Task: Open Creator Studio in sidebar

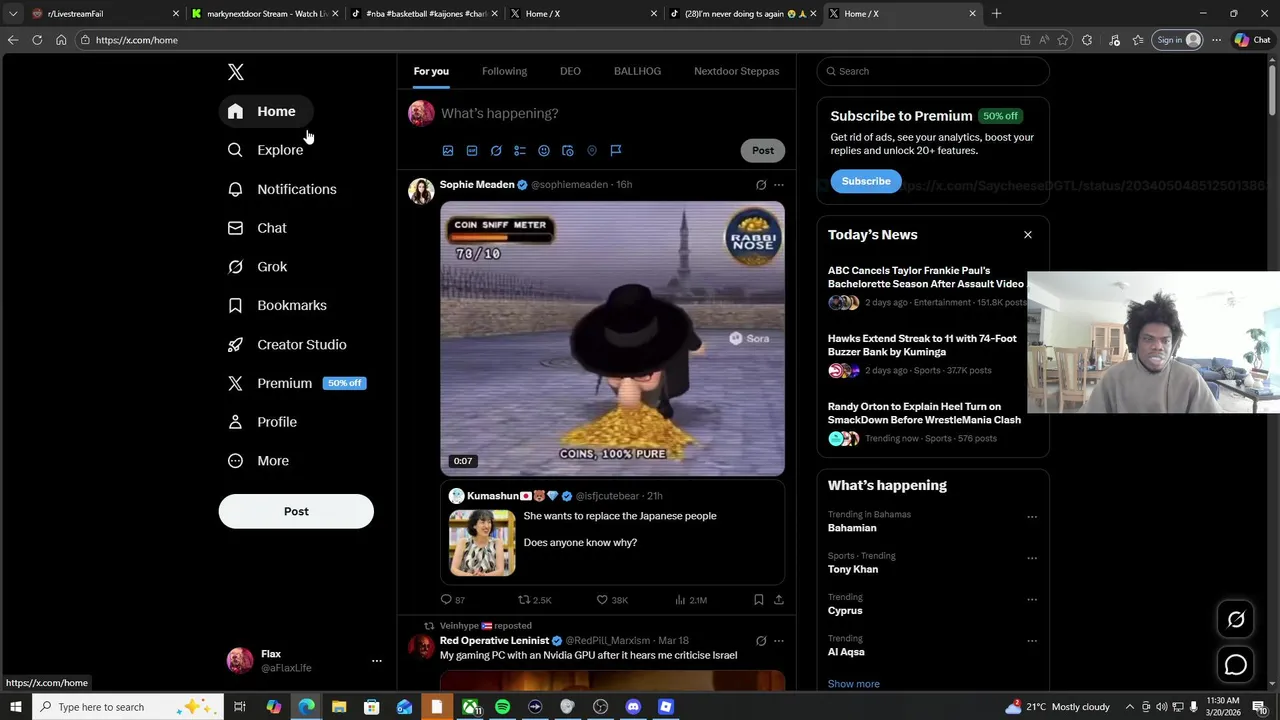Action: pos(287,344)
